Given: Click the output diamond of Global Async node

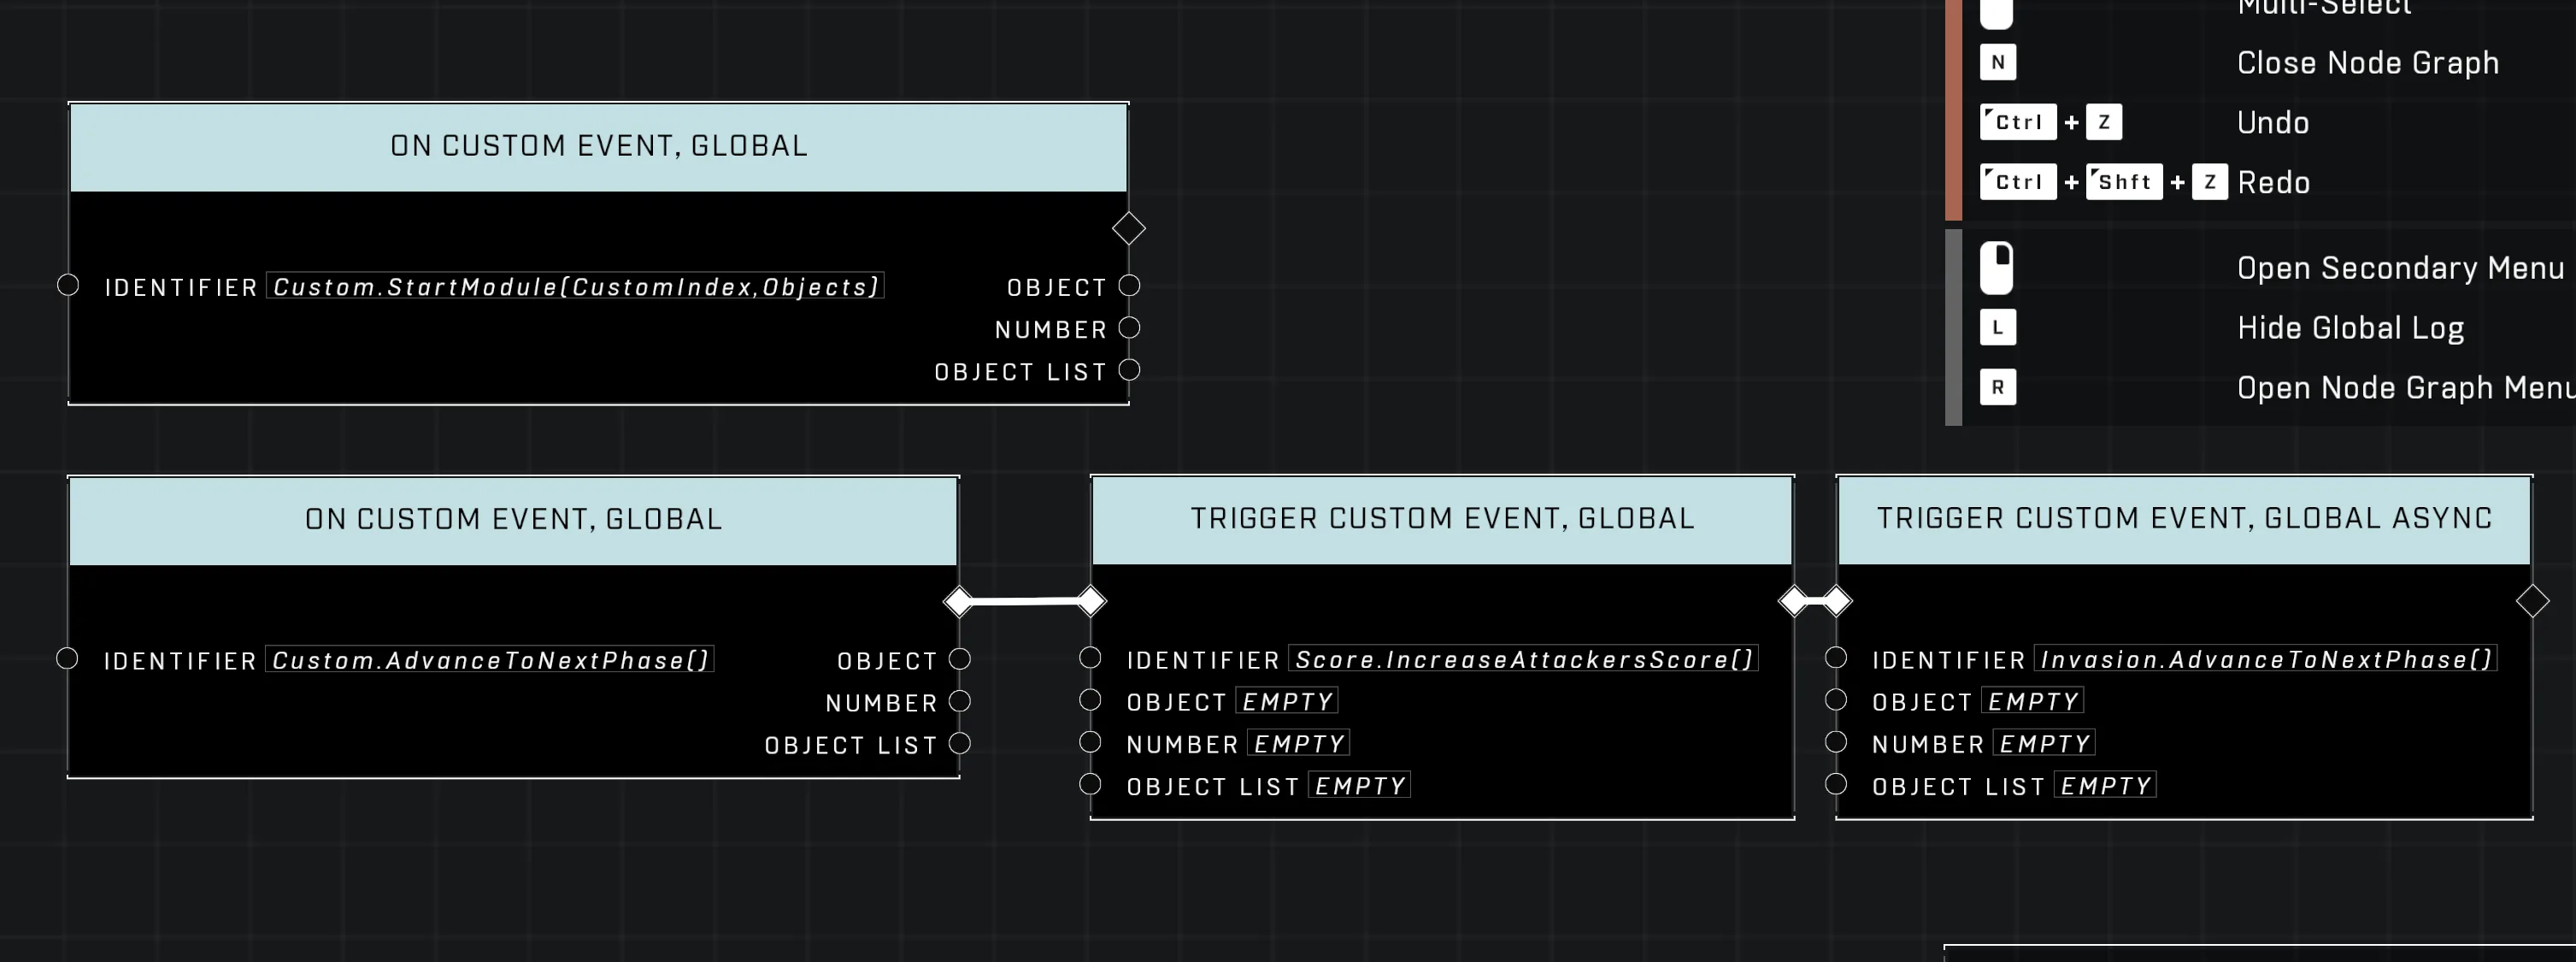Looking at the screenshot, I should click(2532, 601).
